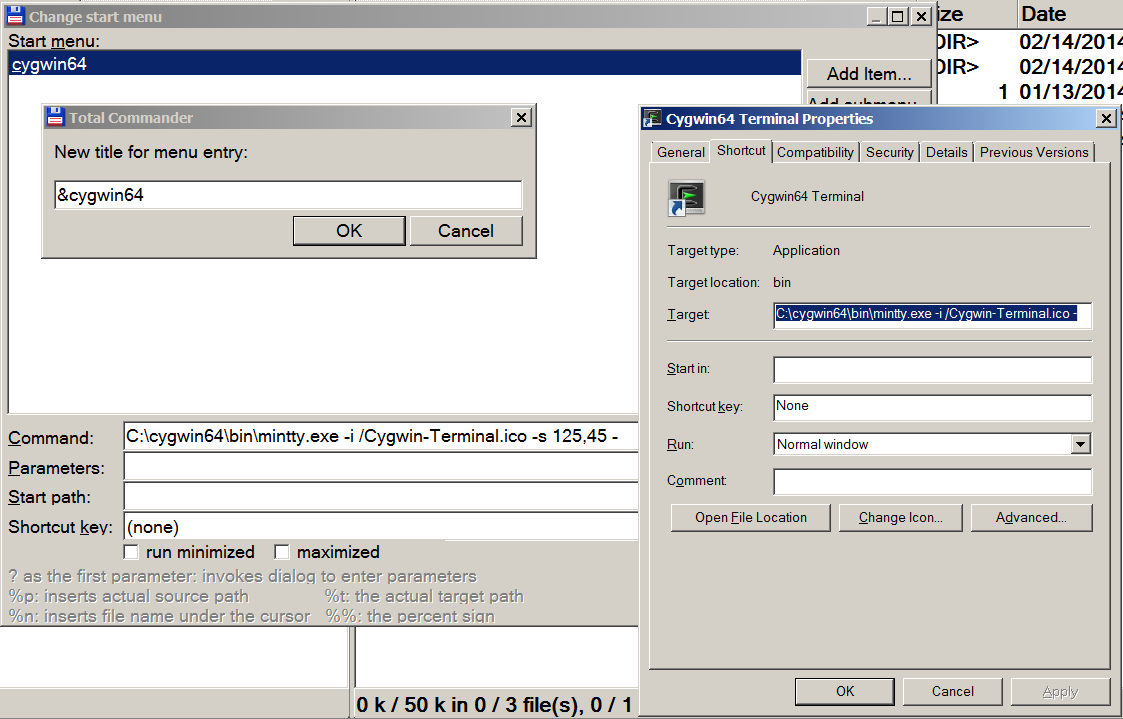This screenshot has width=1123, height=719.
Task: Switch to the Compatibility tab
Action: tap(815, 152)
